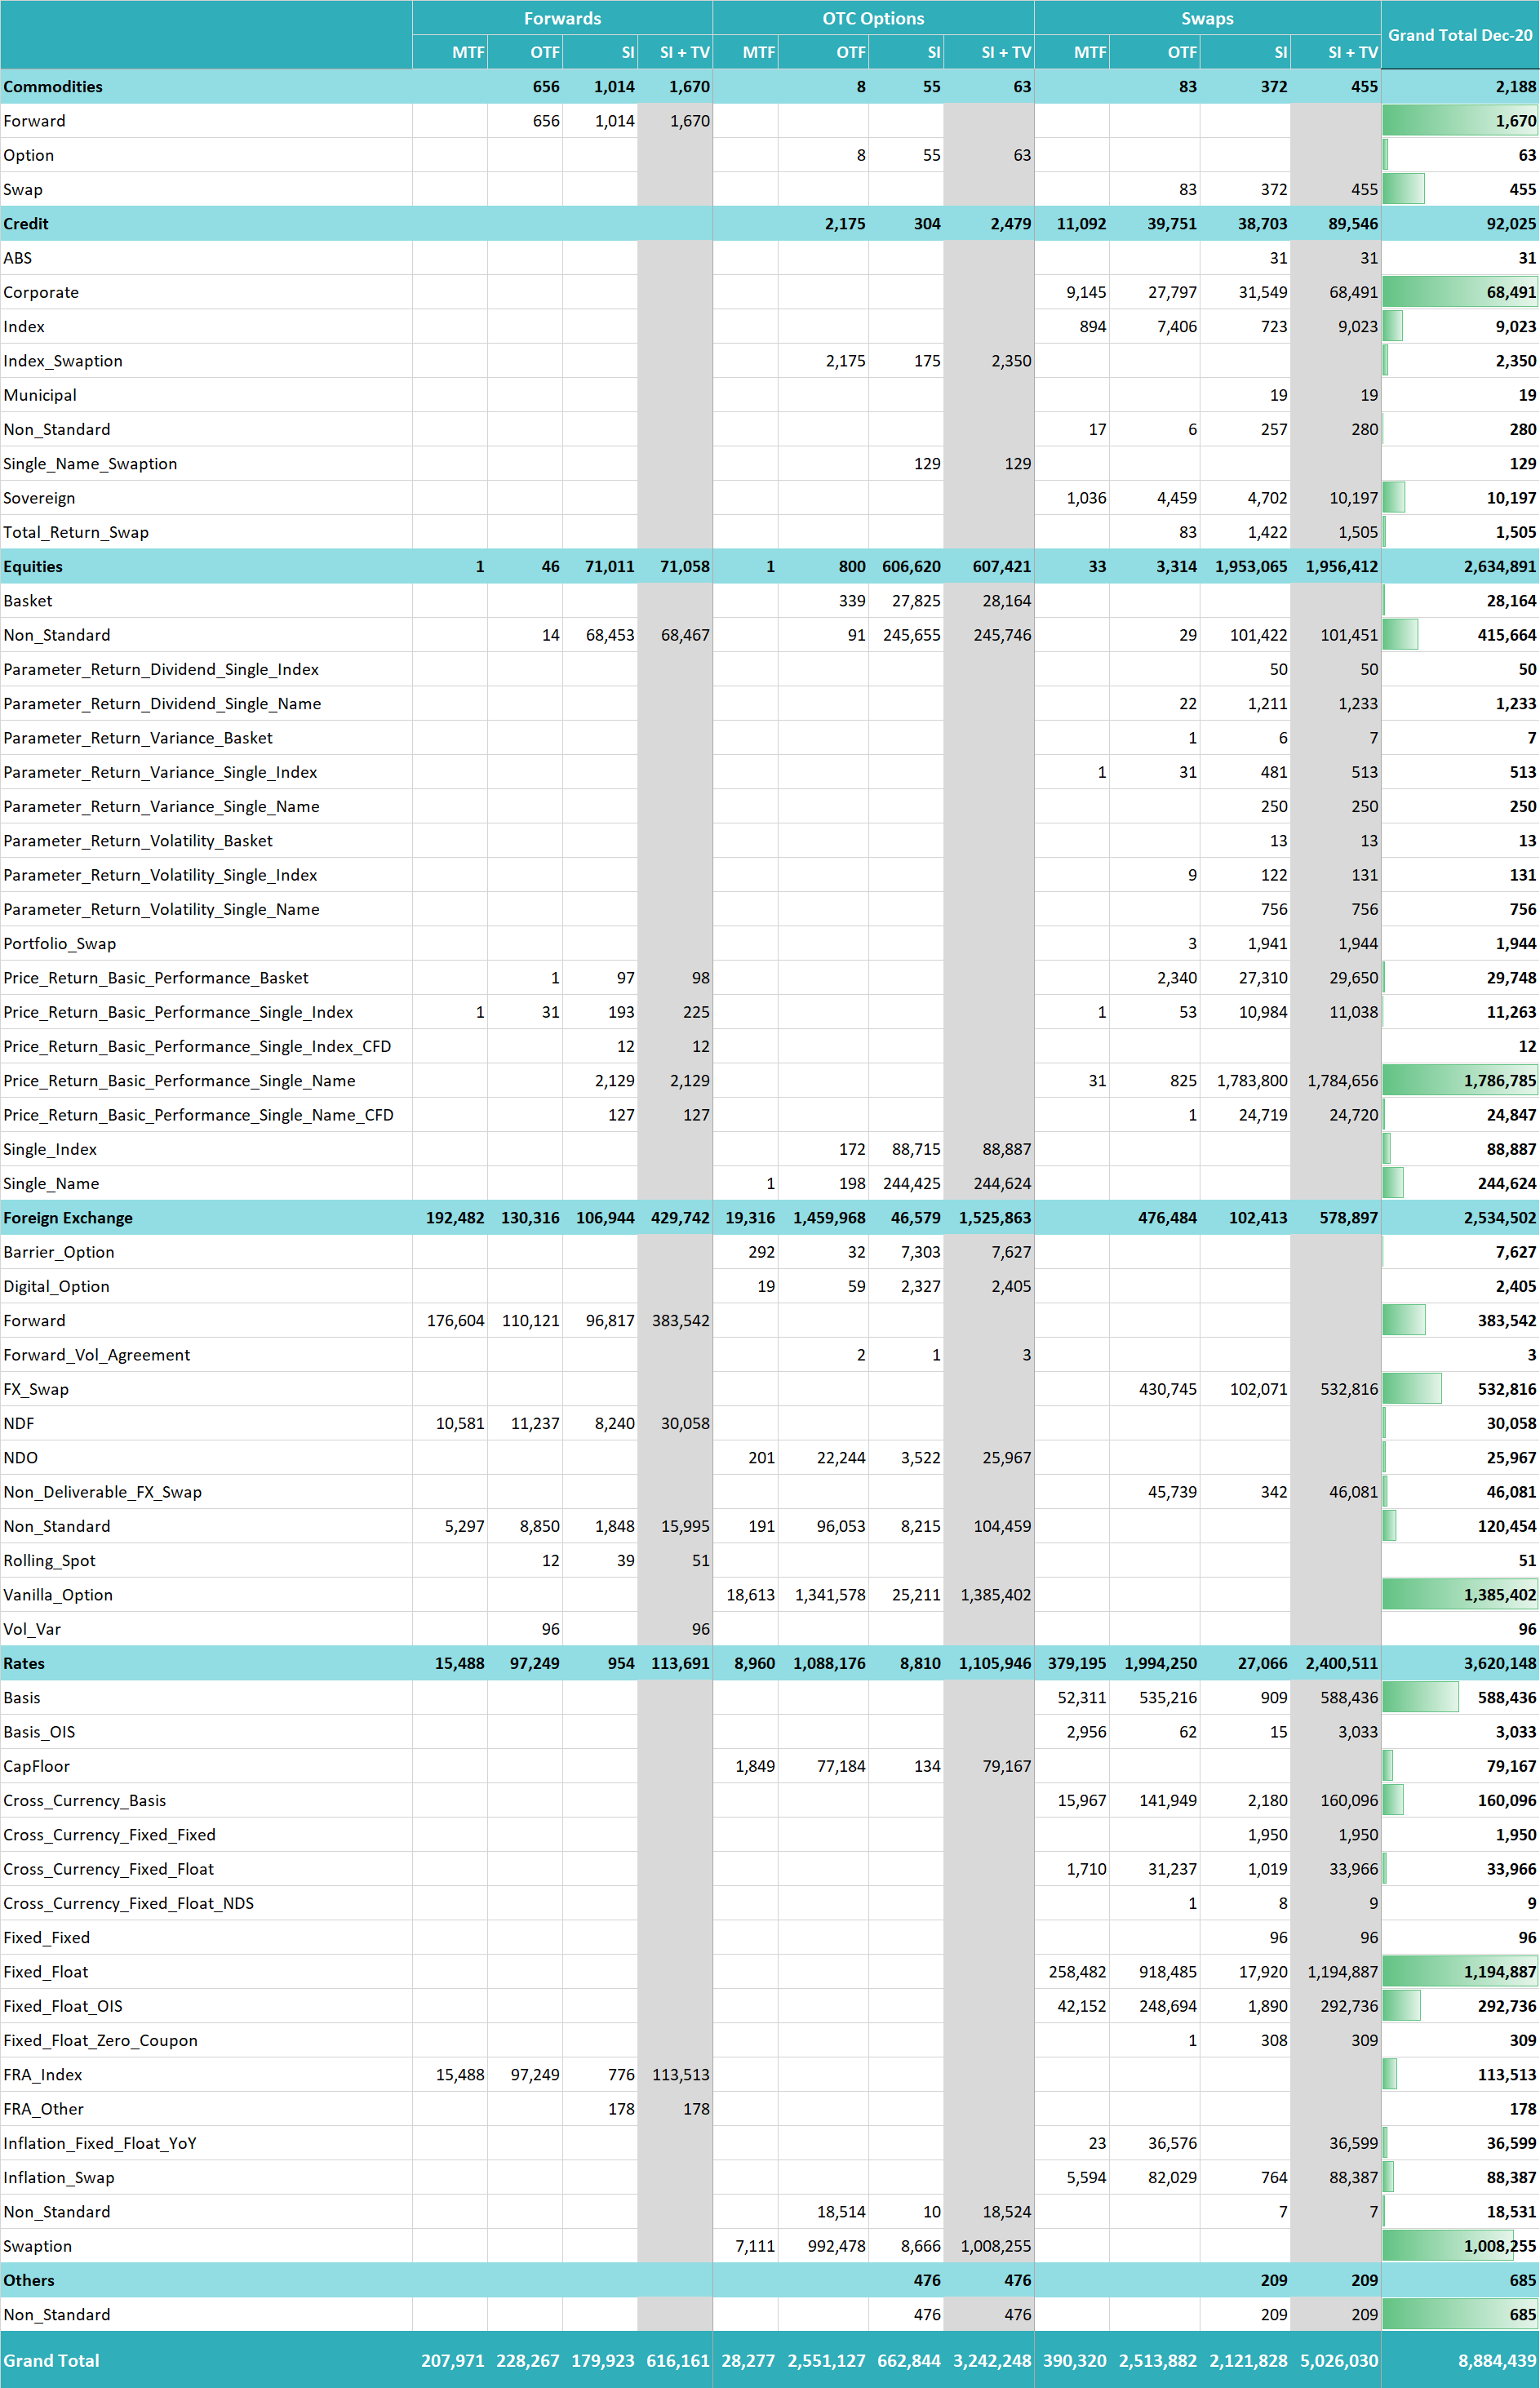1540x2388 pixels.
Task: Select the Commodities category row label
Action: [x=53, y=87]
